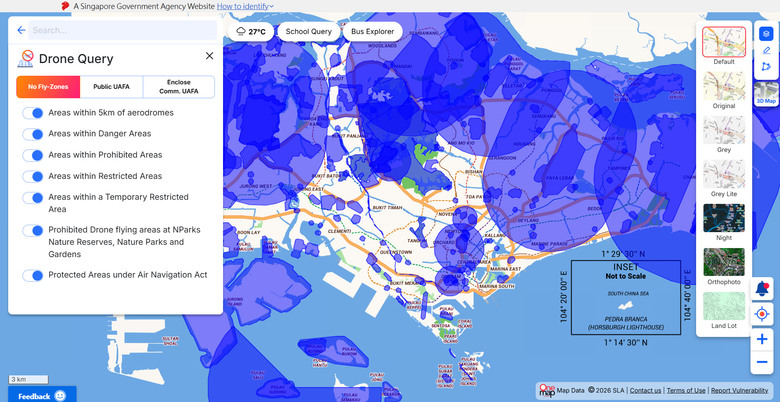Viewport: 780px width, 402px height.
Task: Click the JURONG WEST map label
Action: pos(258,186)
